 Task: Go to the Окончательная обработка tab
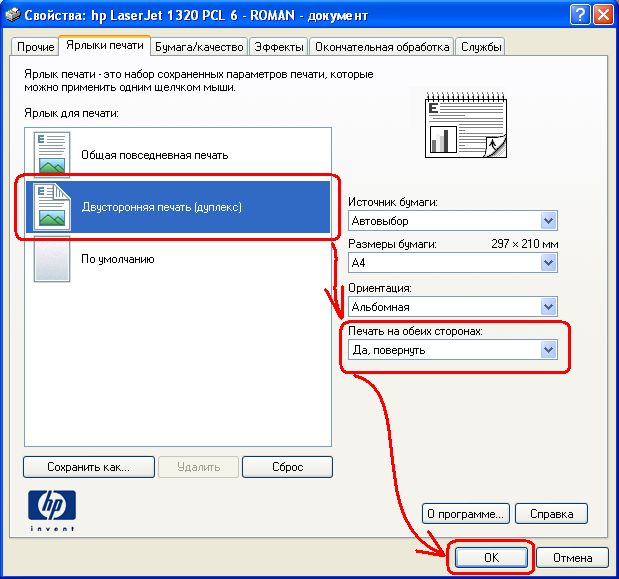(382, 47)
